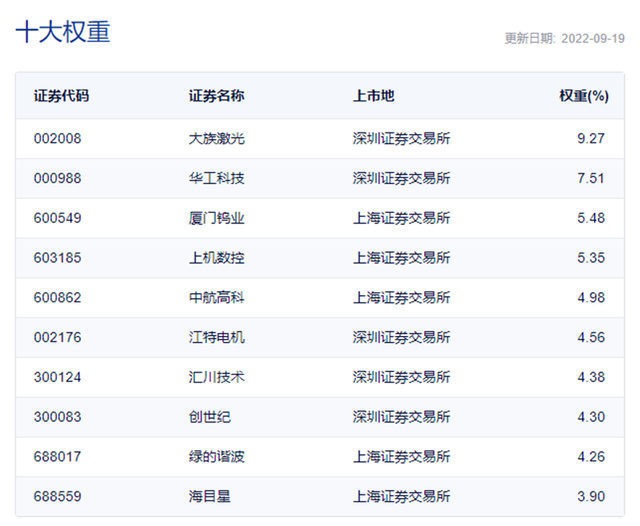Open the 汇川技术 entry
Viewport: 640px width, 526px height.
coord(216,377)
